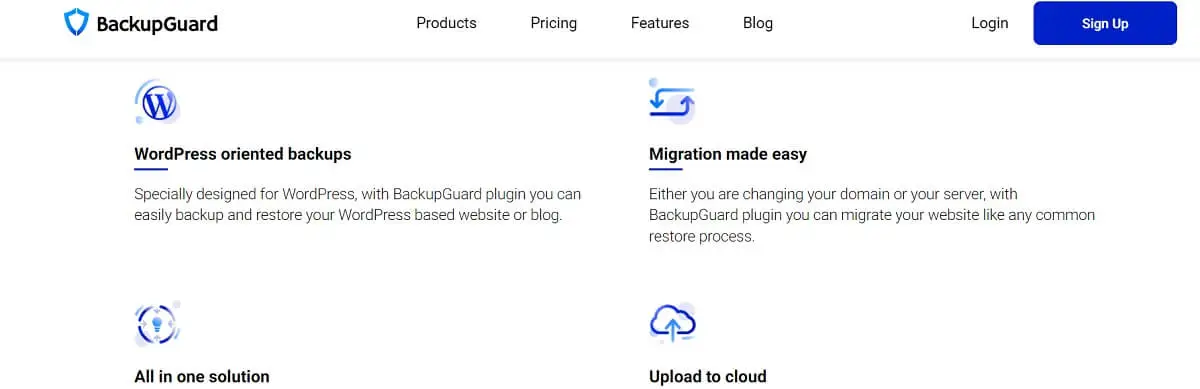
Task: Click underline beneath Migration made easy
Action: (666, 170)
